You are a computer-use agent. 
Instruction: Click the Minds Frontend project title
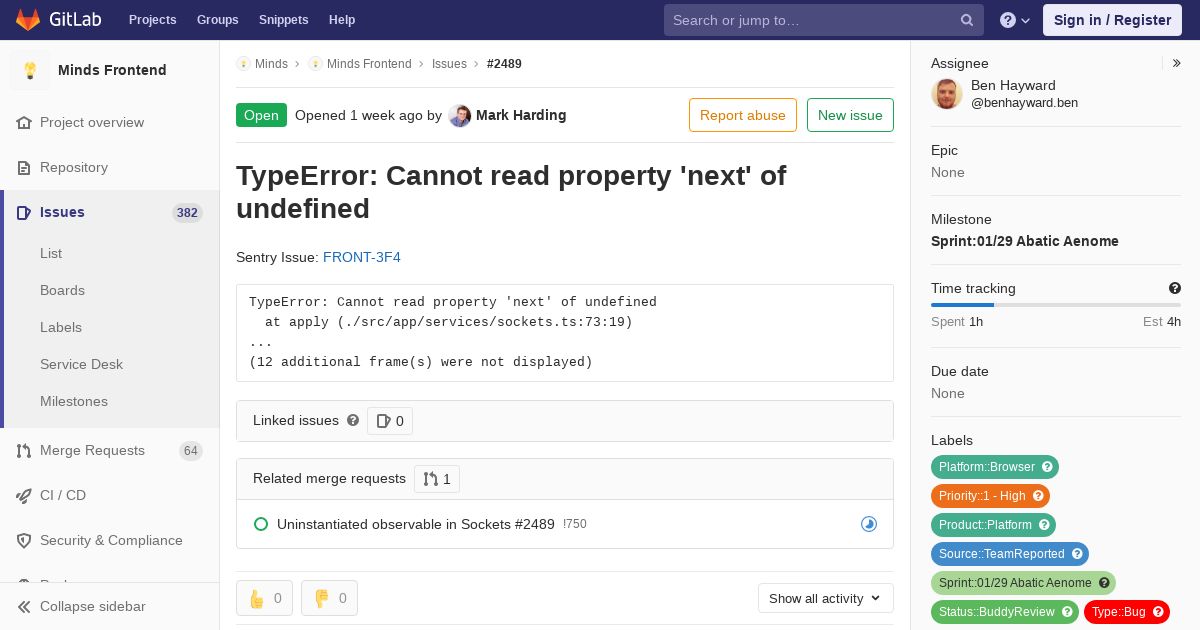click(x=112, y=70)
